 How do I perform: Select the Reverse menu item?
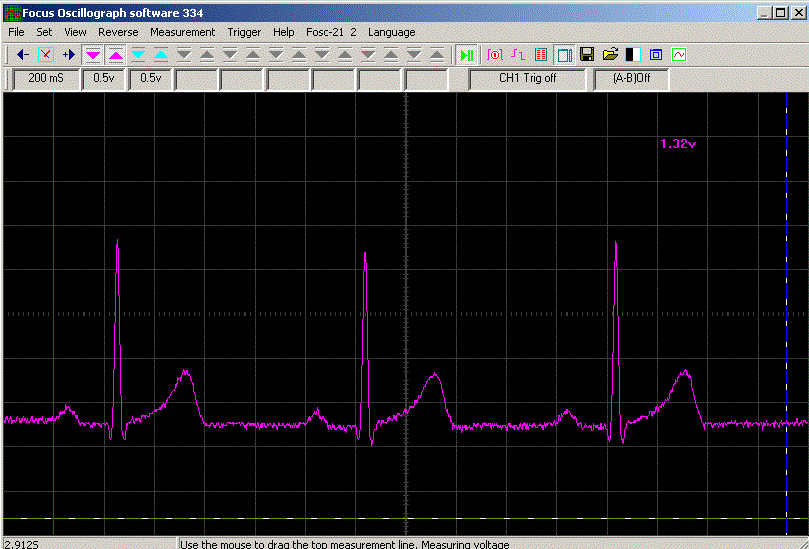click(118, 32)
